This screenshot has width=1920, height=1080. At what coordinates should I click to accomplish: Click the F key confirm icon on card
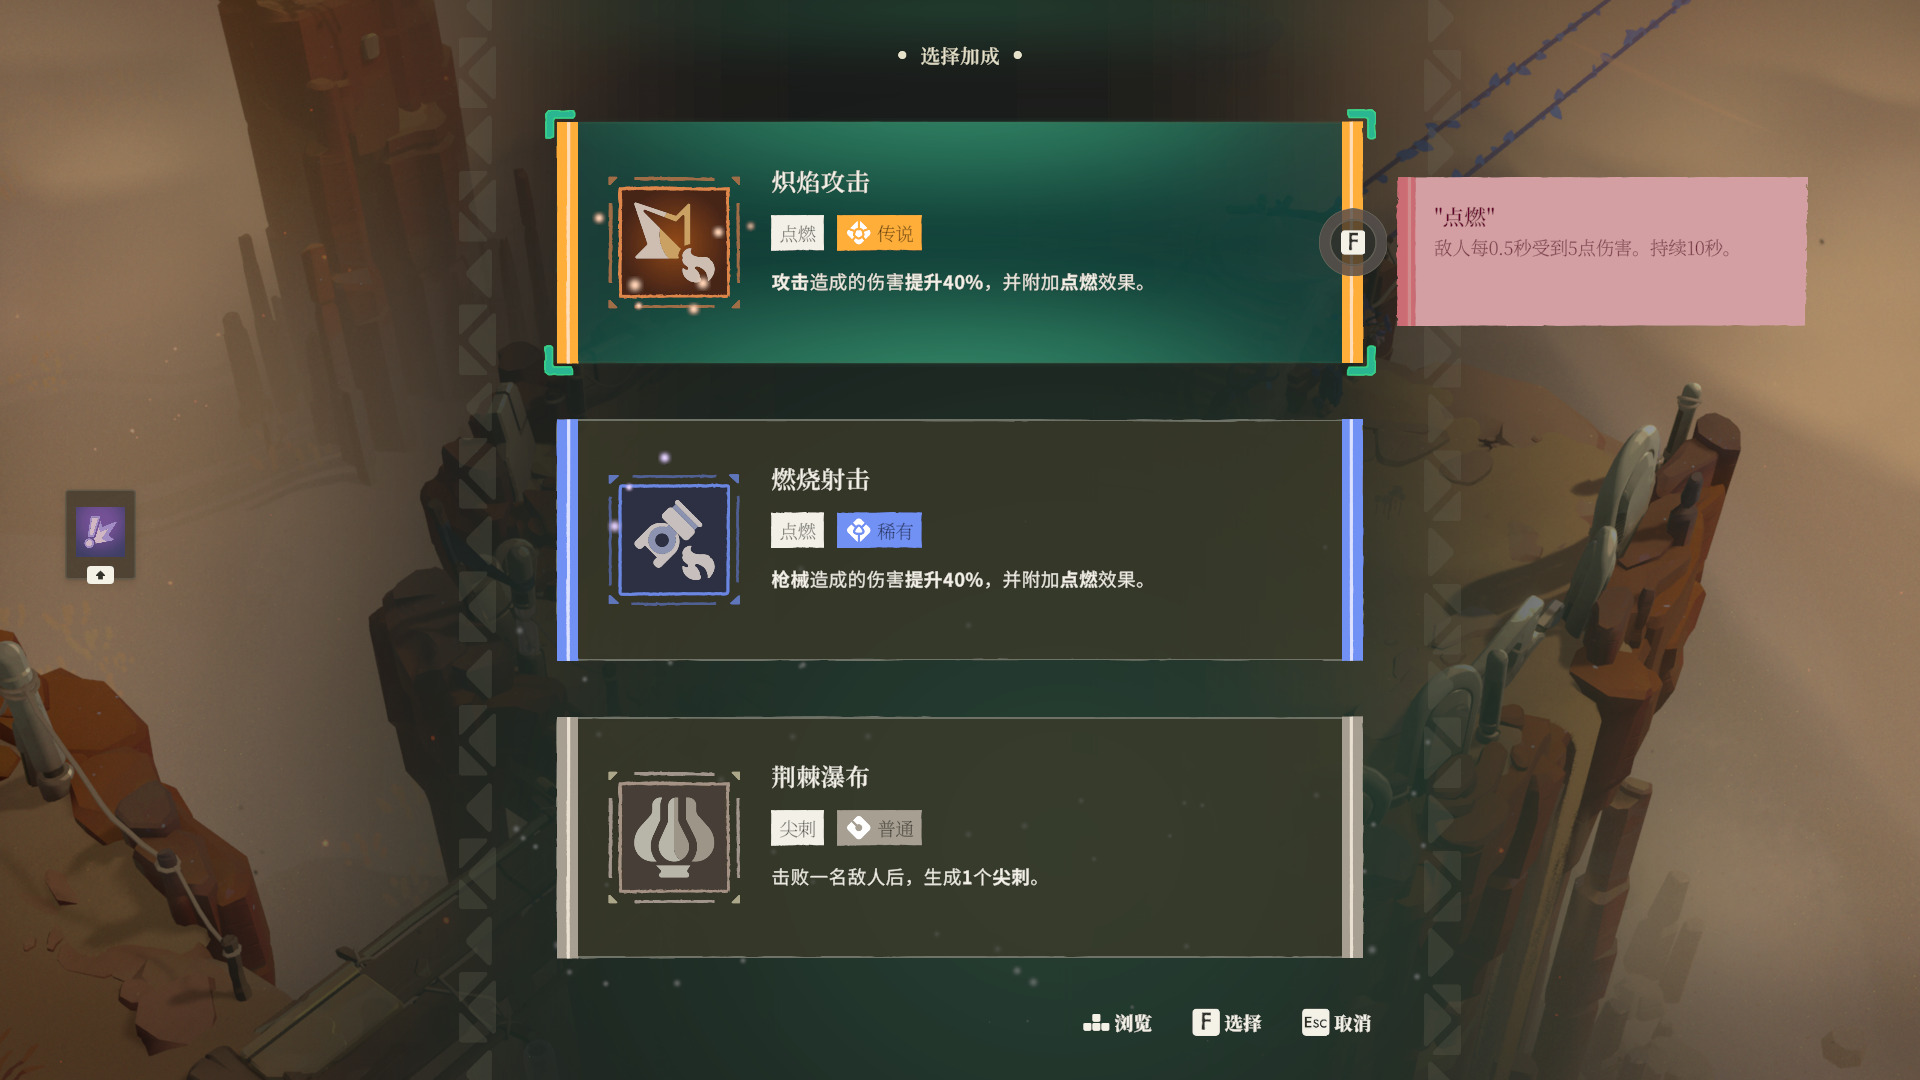coord(1352,242)
